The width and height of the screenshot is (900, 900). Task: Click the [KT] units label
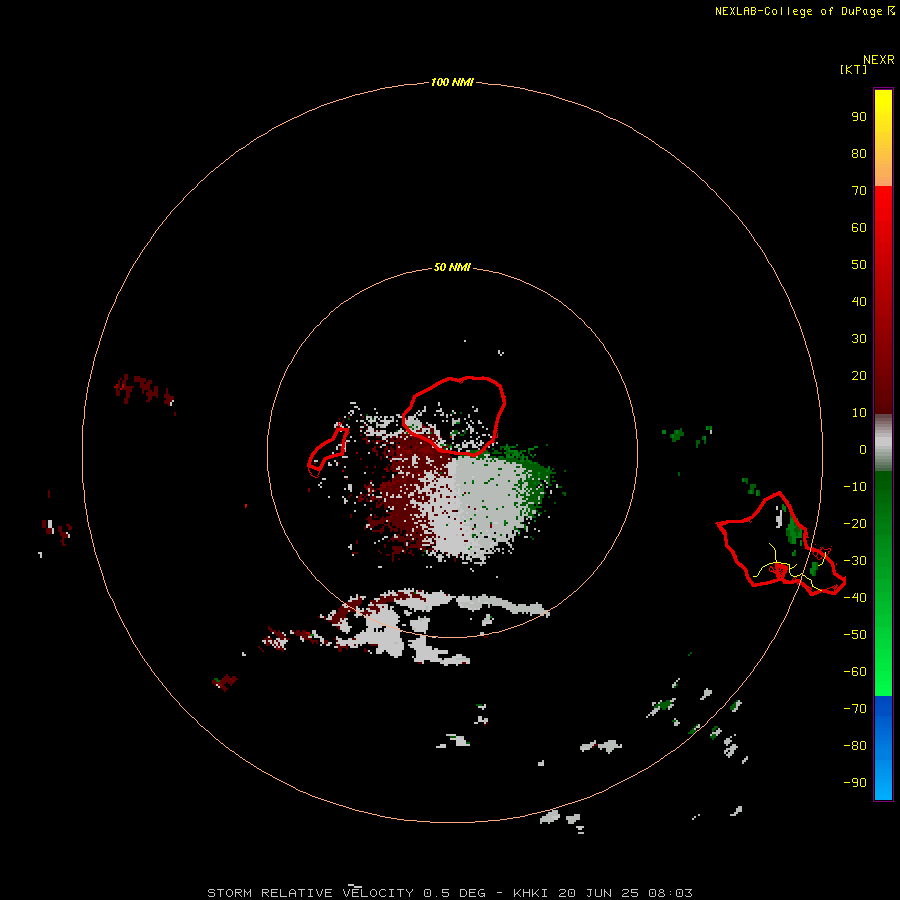(853, 69)
